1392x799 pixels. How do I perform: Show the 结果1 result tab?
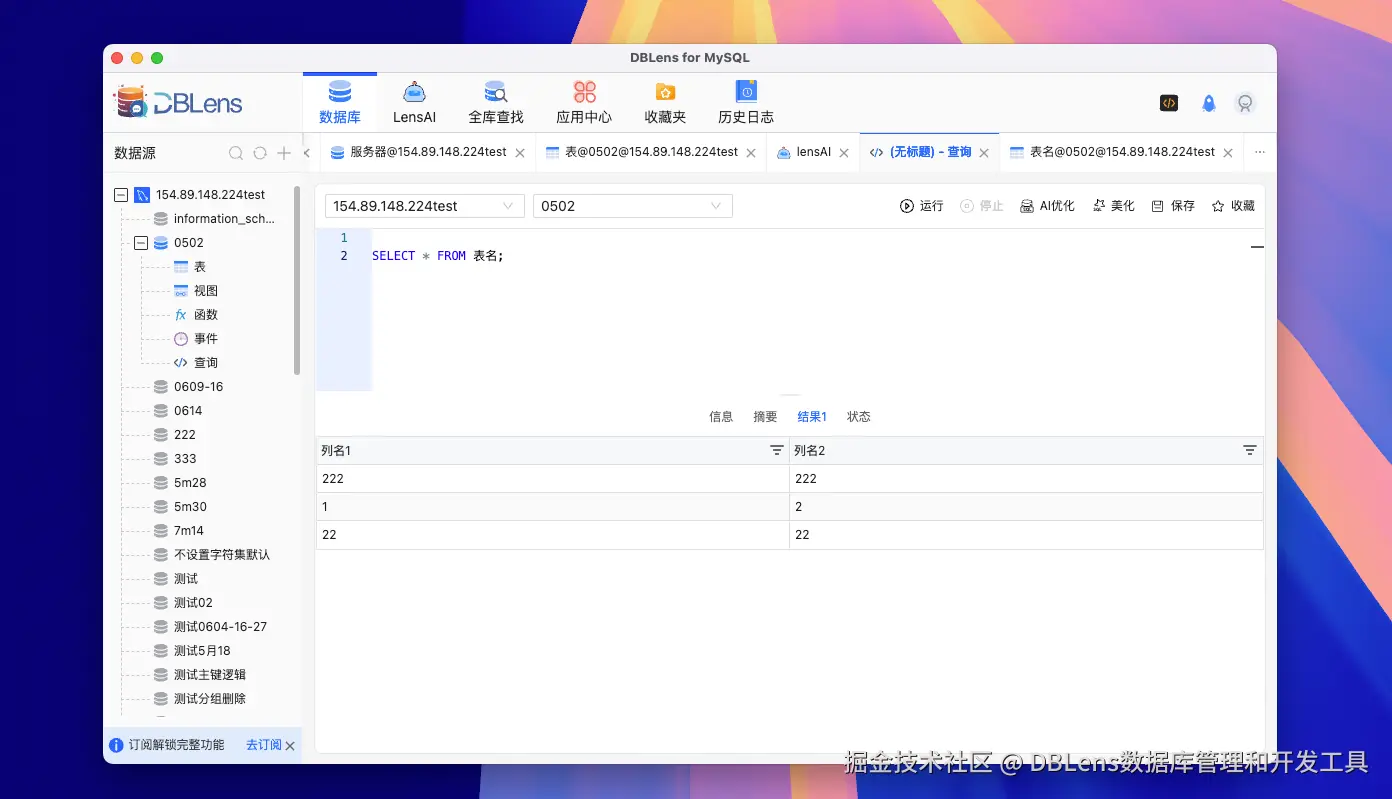point(812,417)
